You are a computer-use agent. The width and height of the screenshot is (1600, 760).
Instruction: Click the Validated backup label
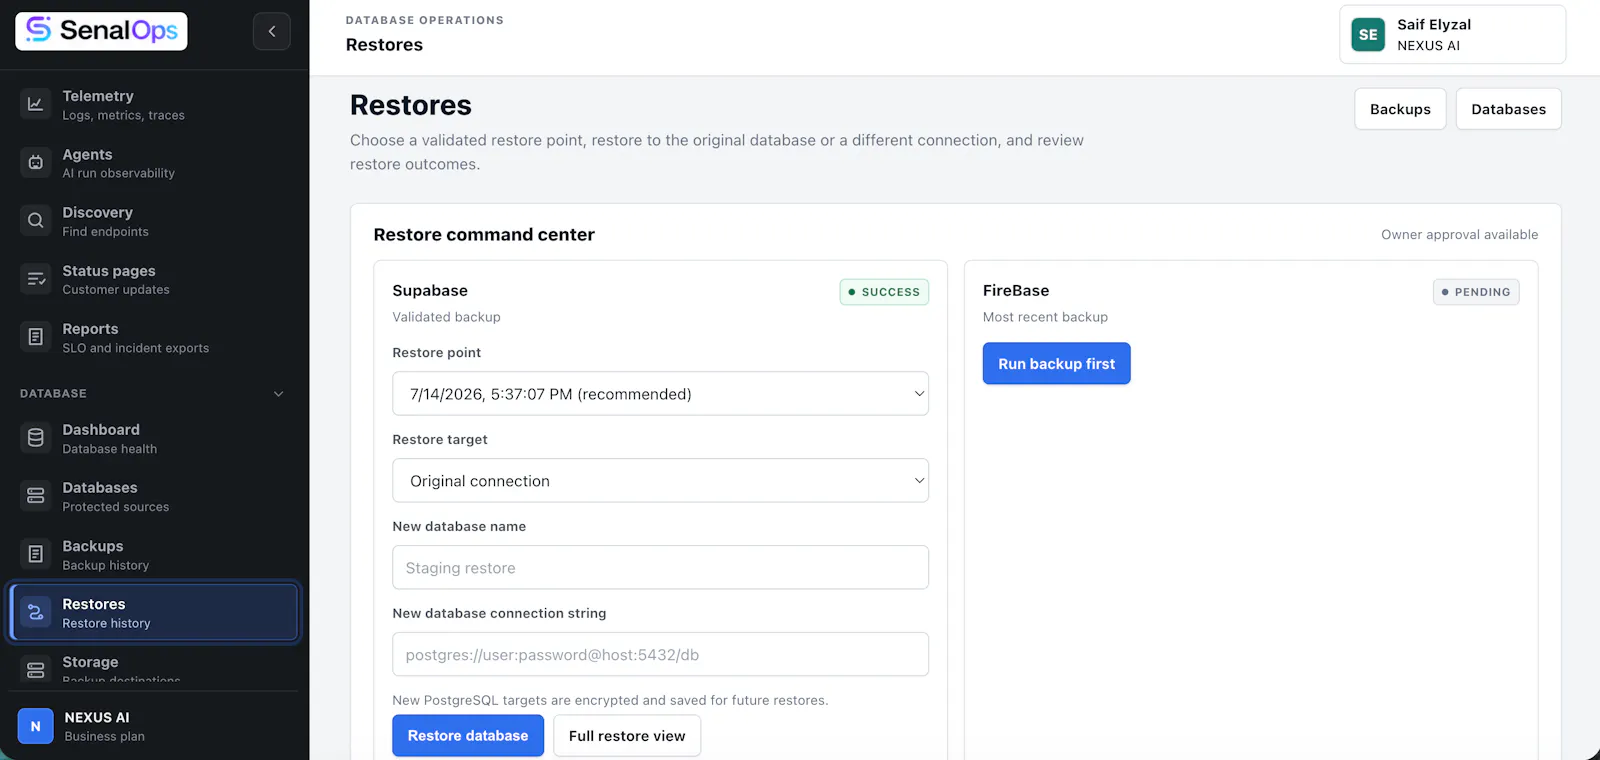point(446,317)
